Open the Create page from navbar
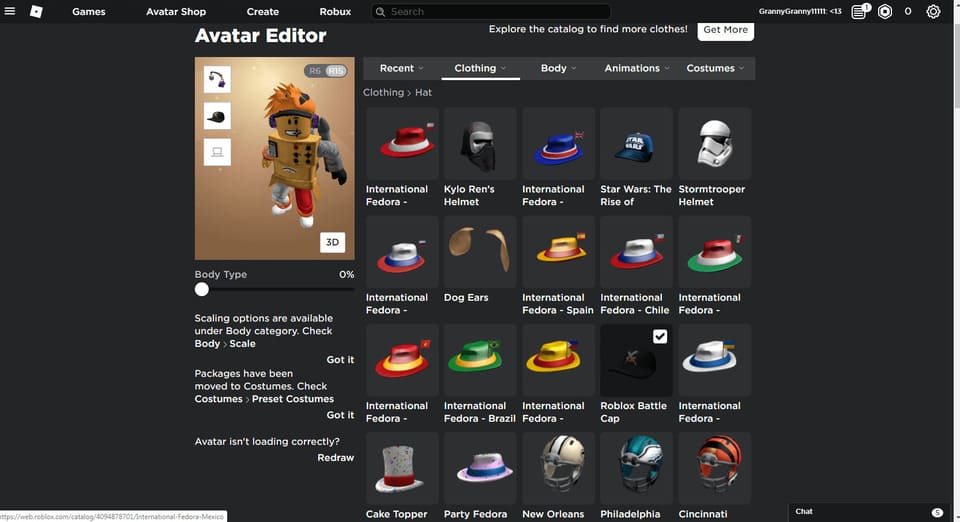Screen dimensions: 960x522 [x=263, y=12]
